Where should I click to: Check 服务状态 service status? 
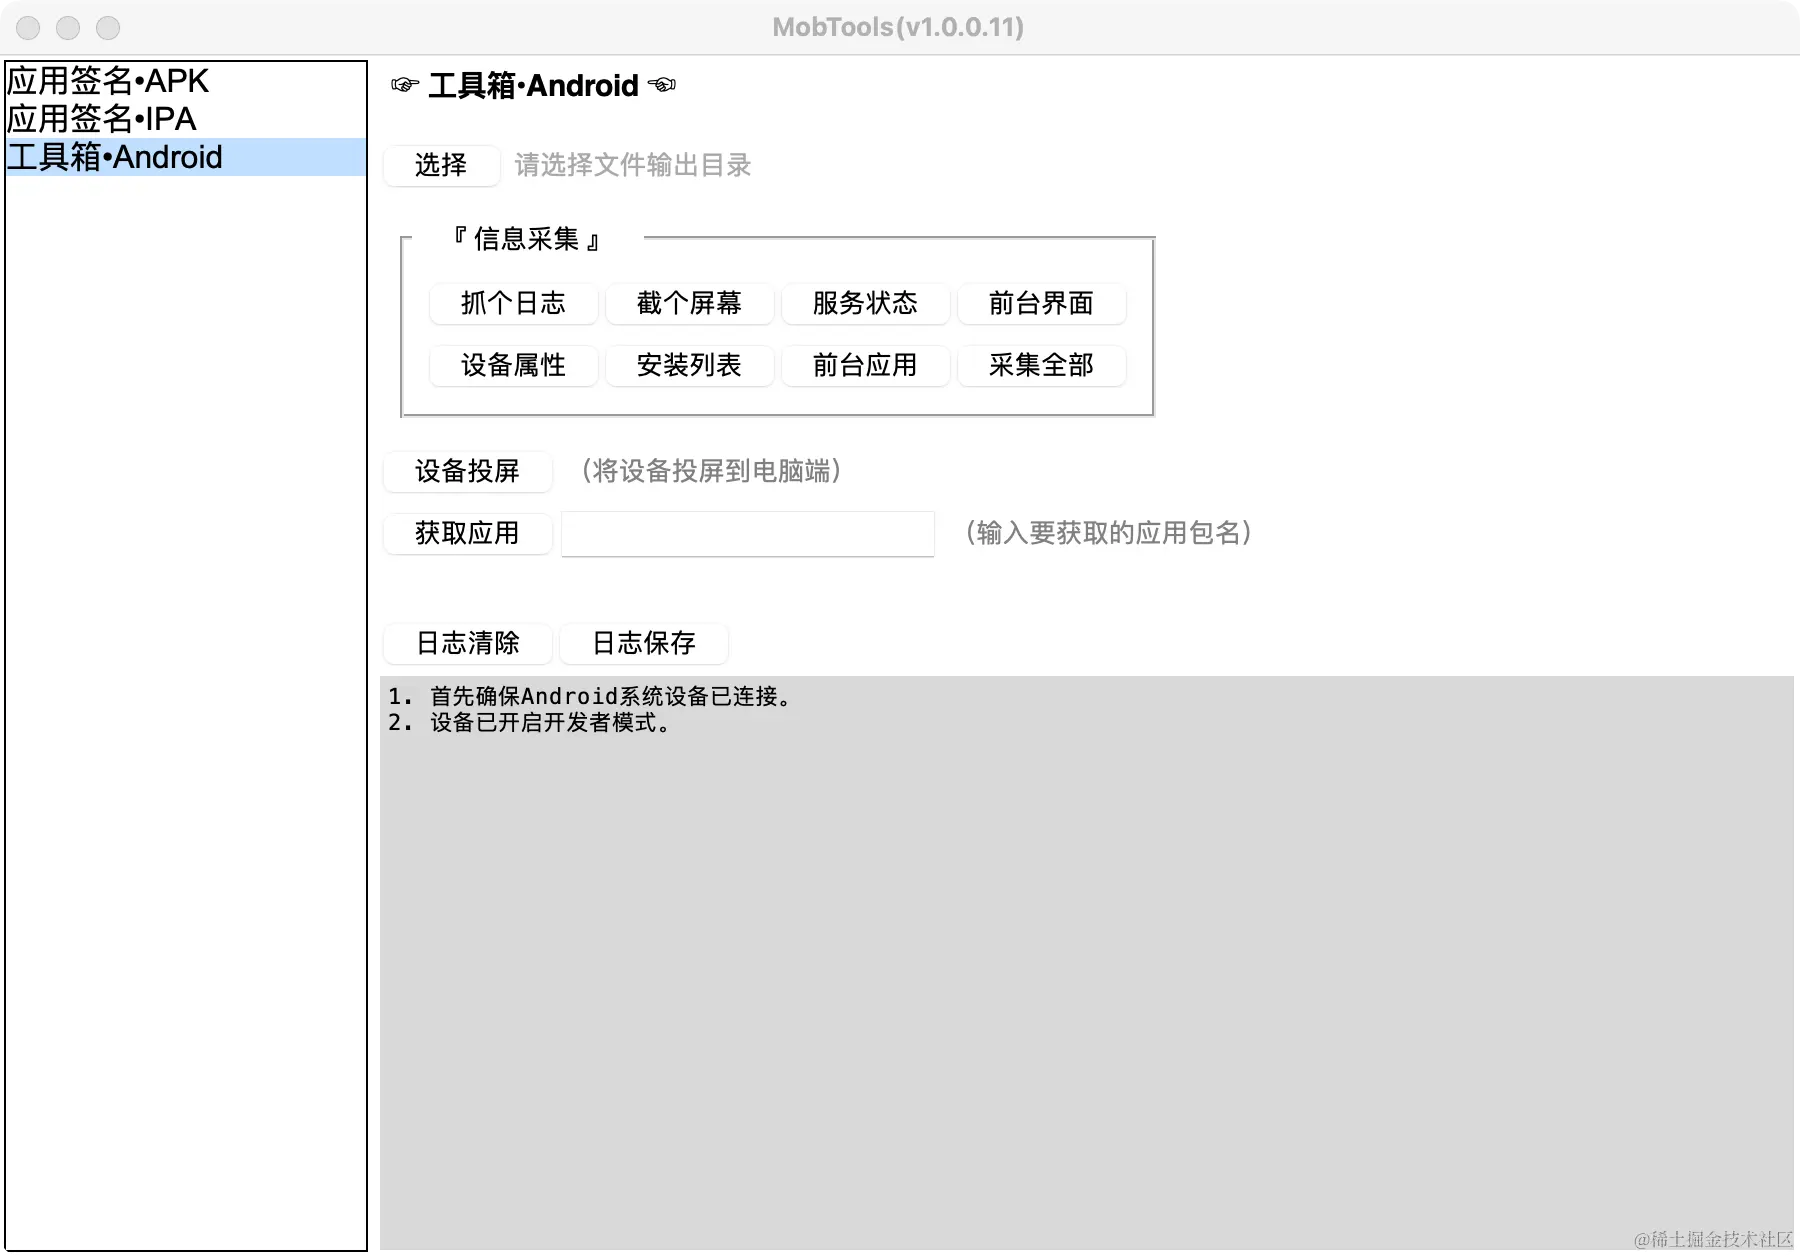865,303
